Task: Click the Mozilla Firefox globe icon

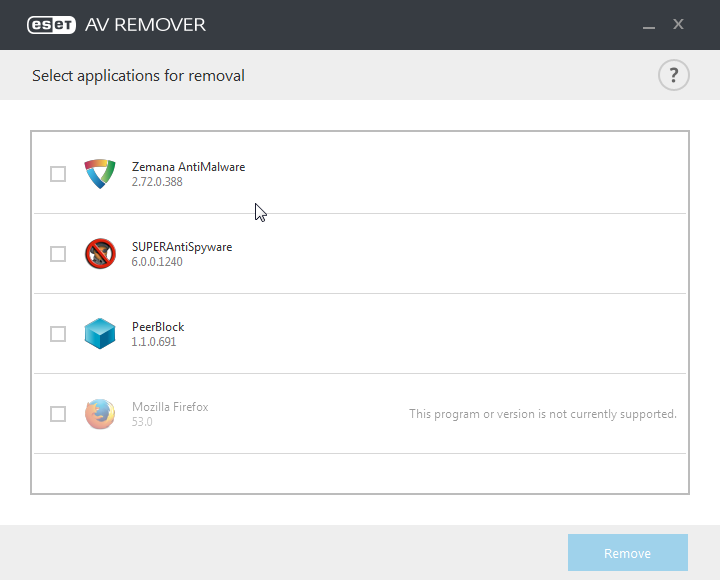Action: click(x=100, y=414)
